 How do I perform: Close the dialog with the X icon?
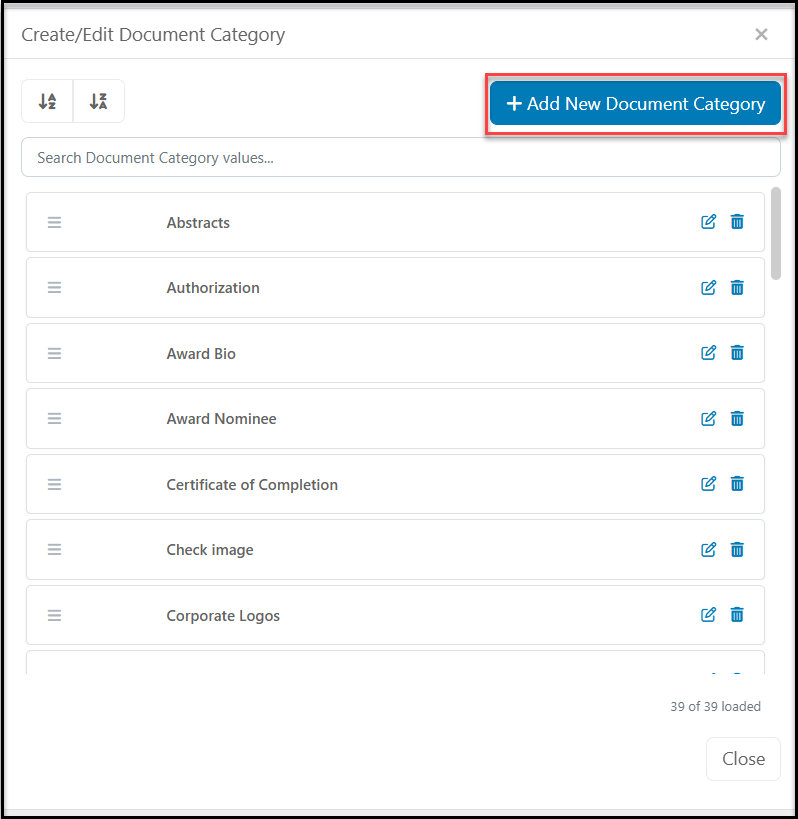pos(761,34)
